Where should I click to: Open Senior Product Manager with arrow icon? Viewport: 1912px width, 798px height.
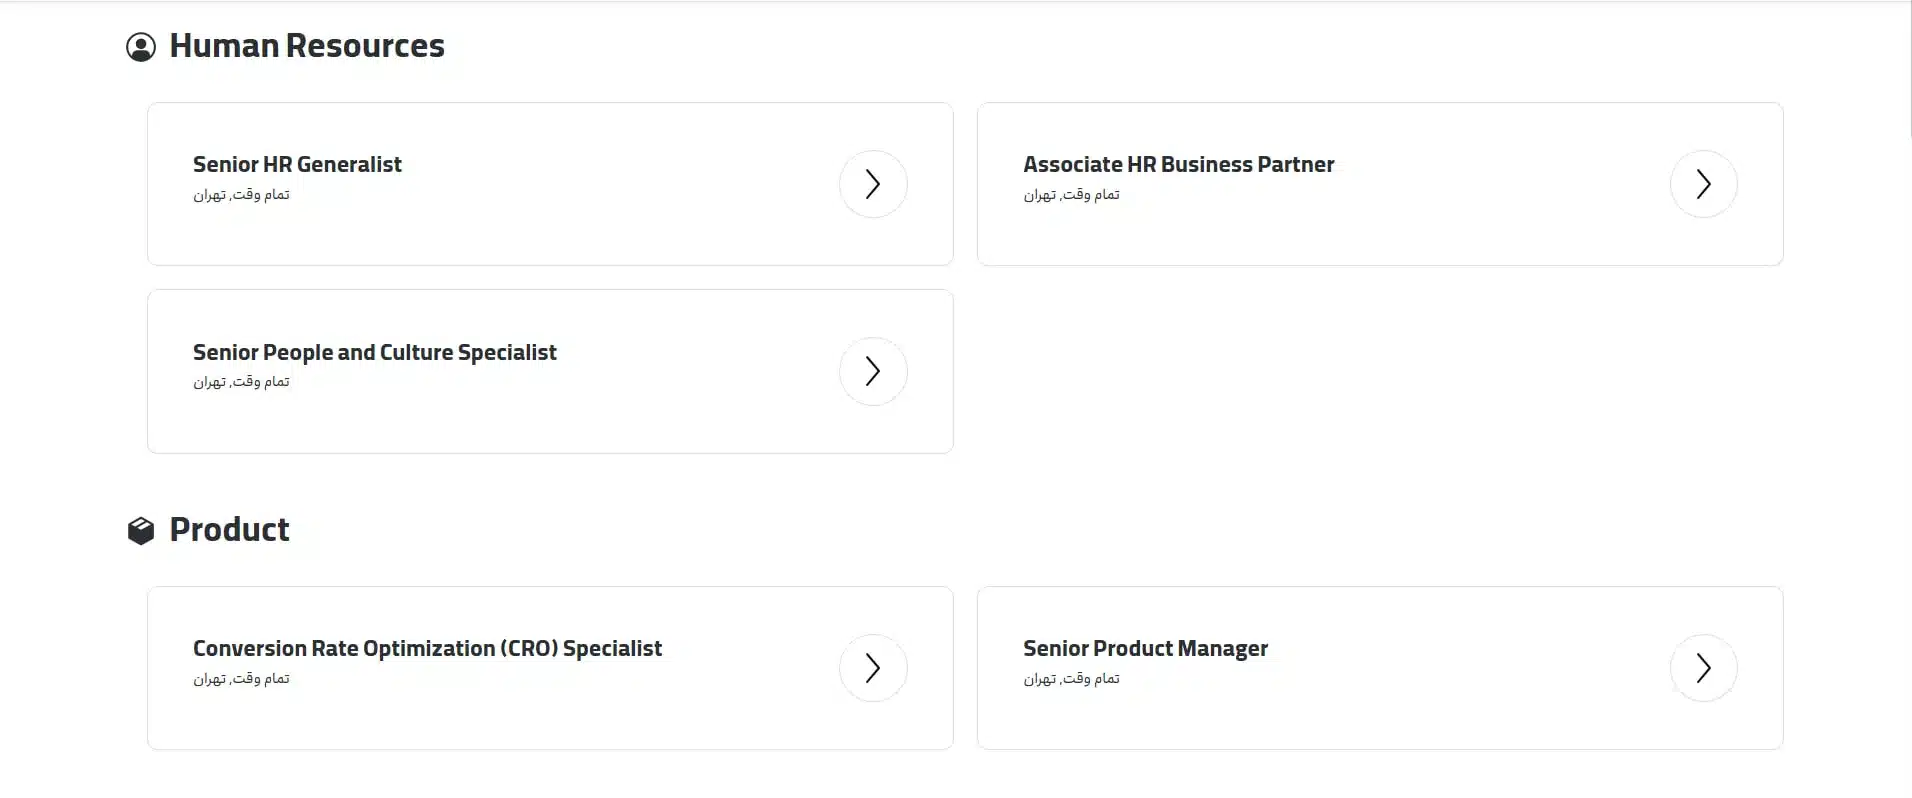point(1703,668)
